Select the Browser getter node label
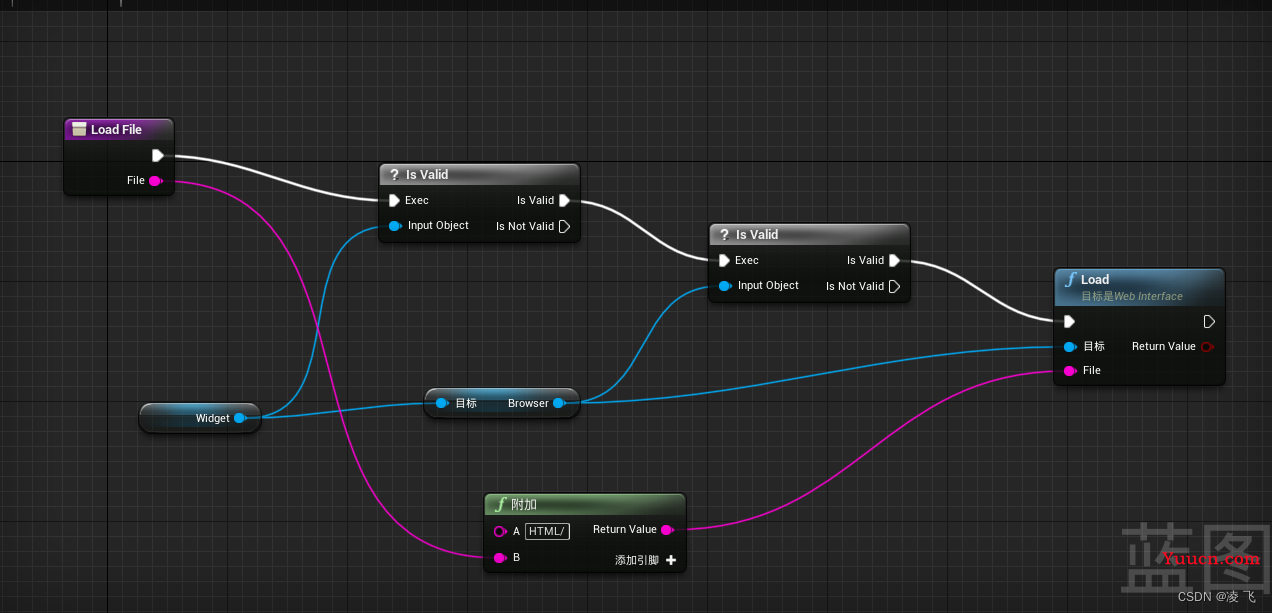The image size is (1272, 613). point(528,404)
